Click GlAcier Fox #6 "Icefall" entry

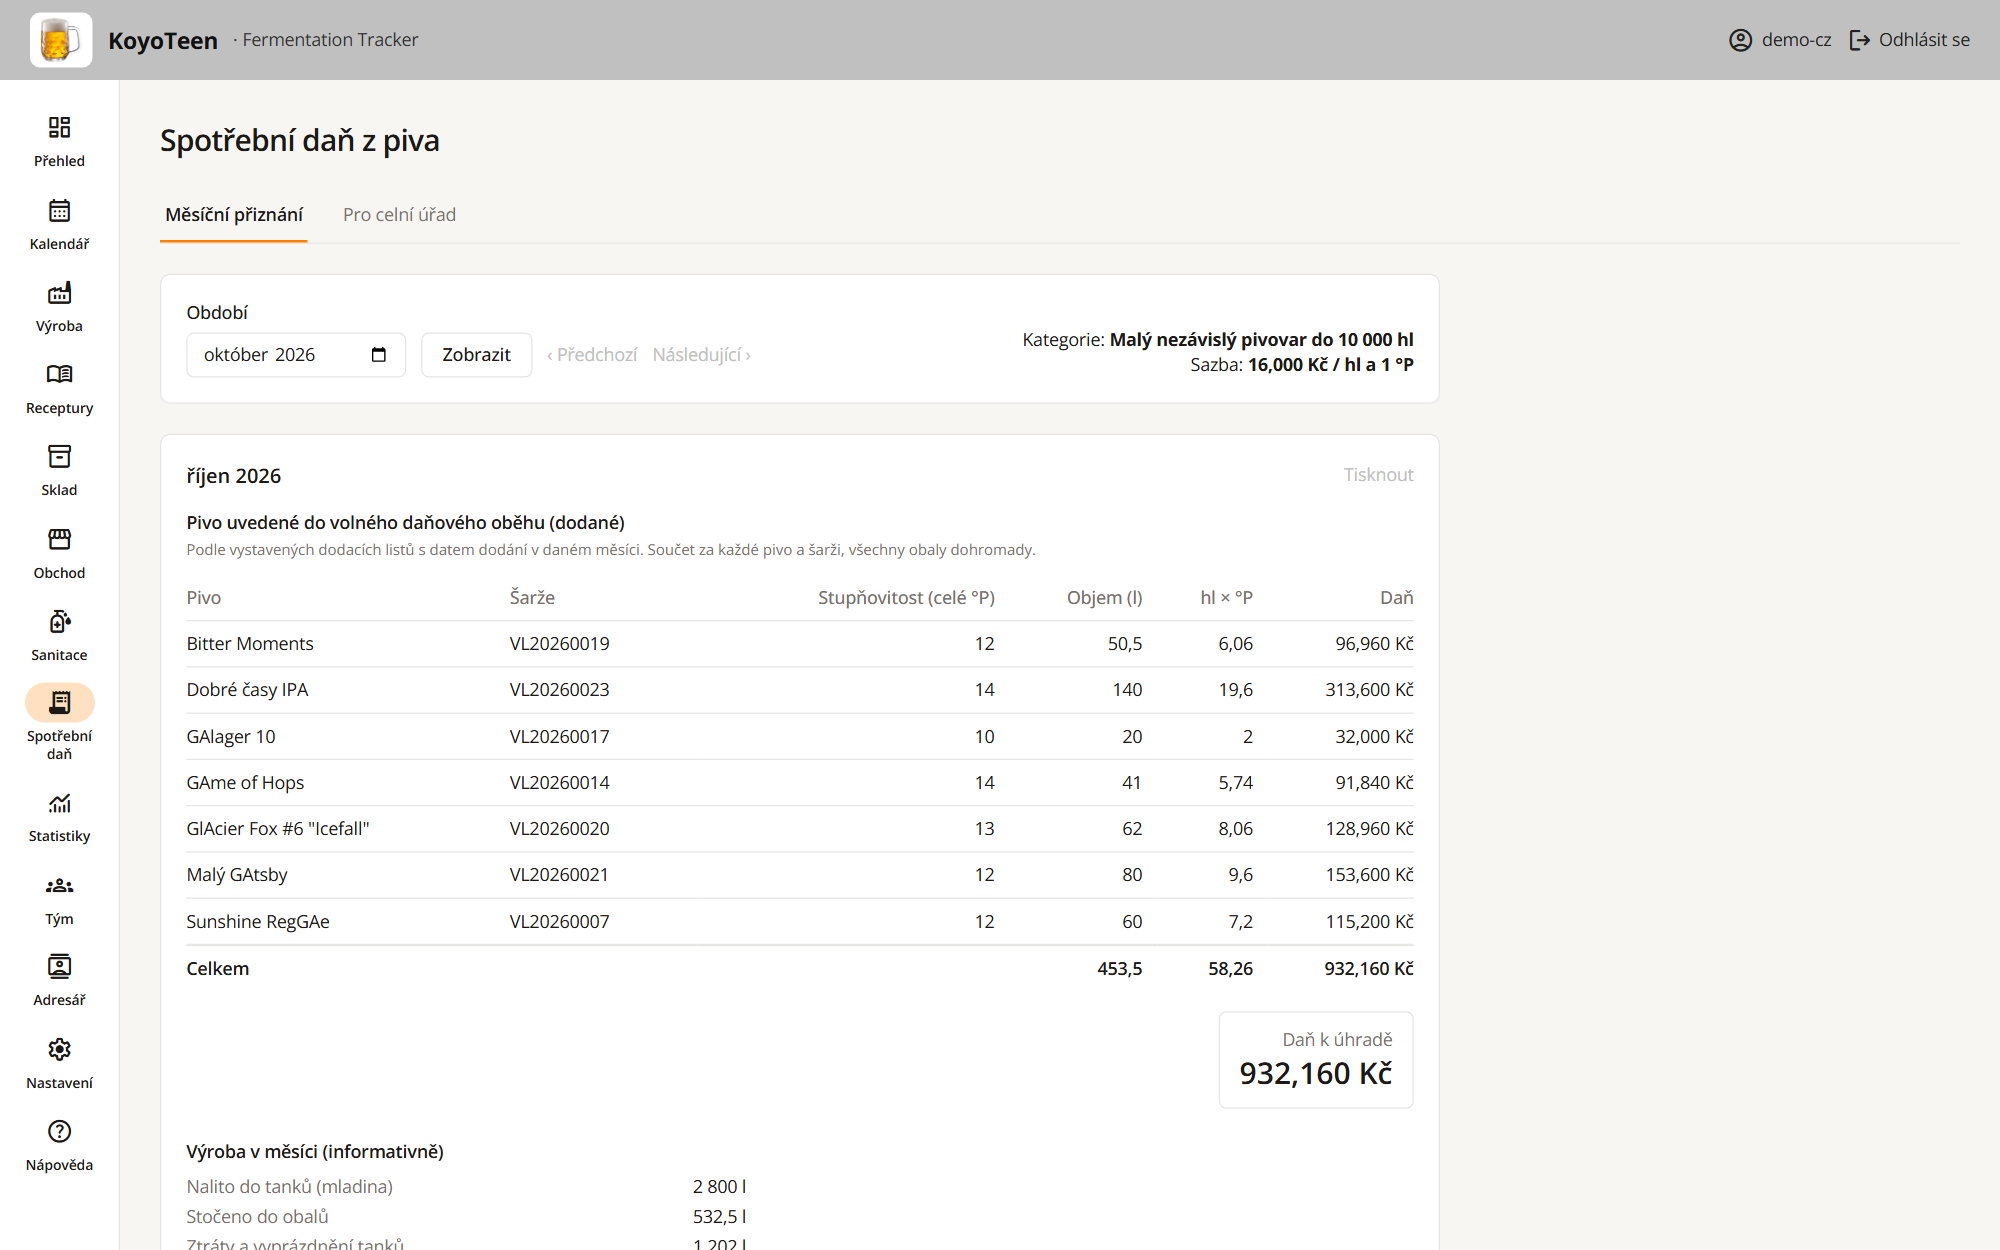coord(278,829)
